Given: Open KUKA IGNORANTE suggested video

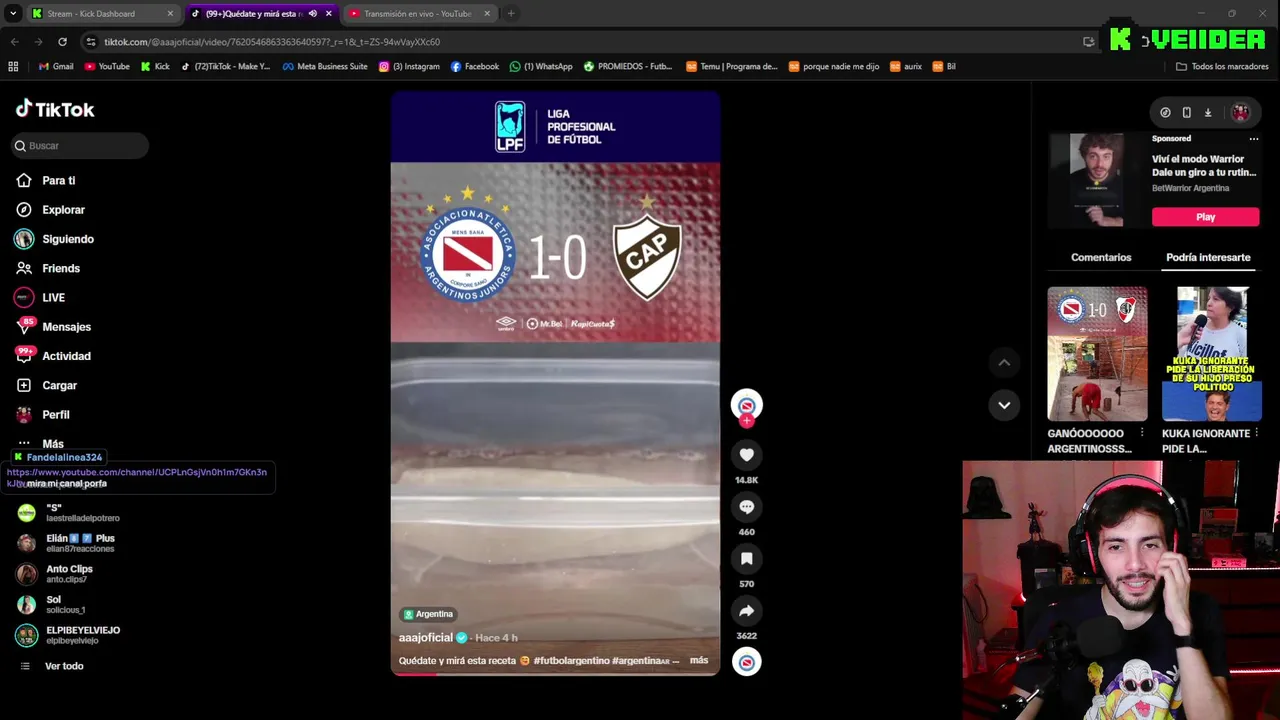Looking at the screenshot, I should (x=1212, y=354).
